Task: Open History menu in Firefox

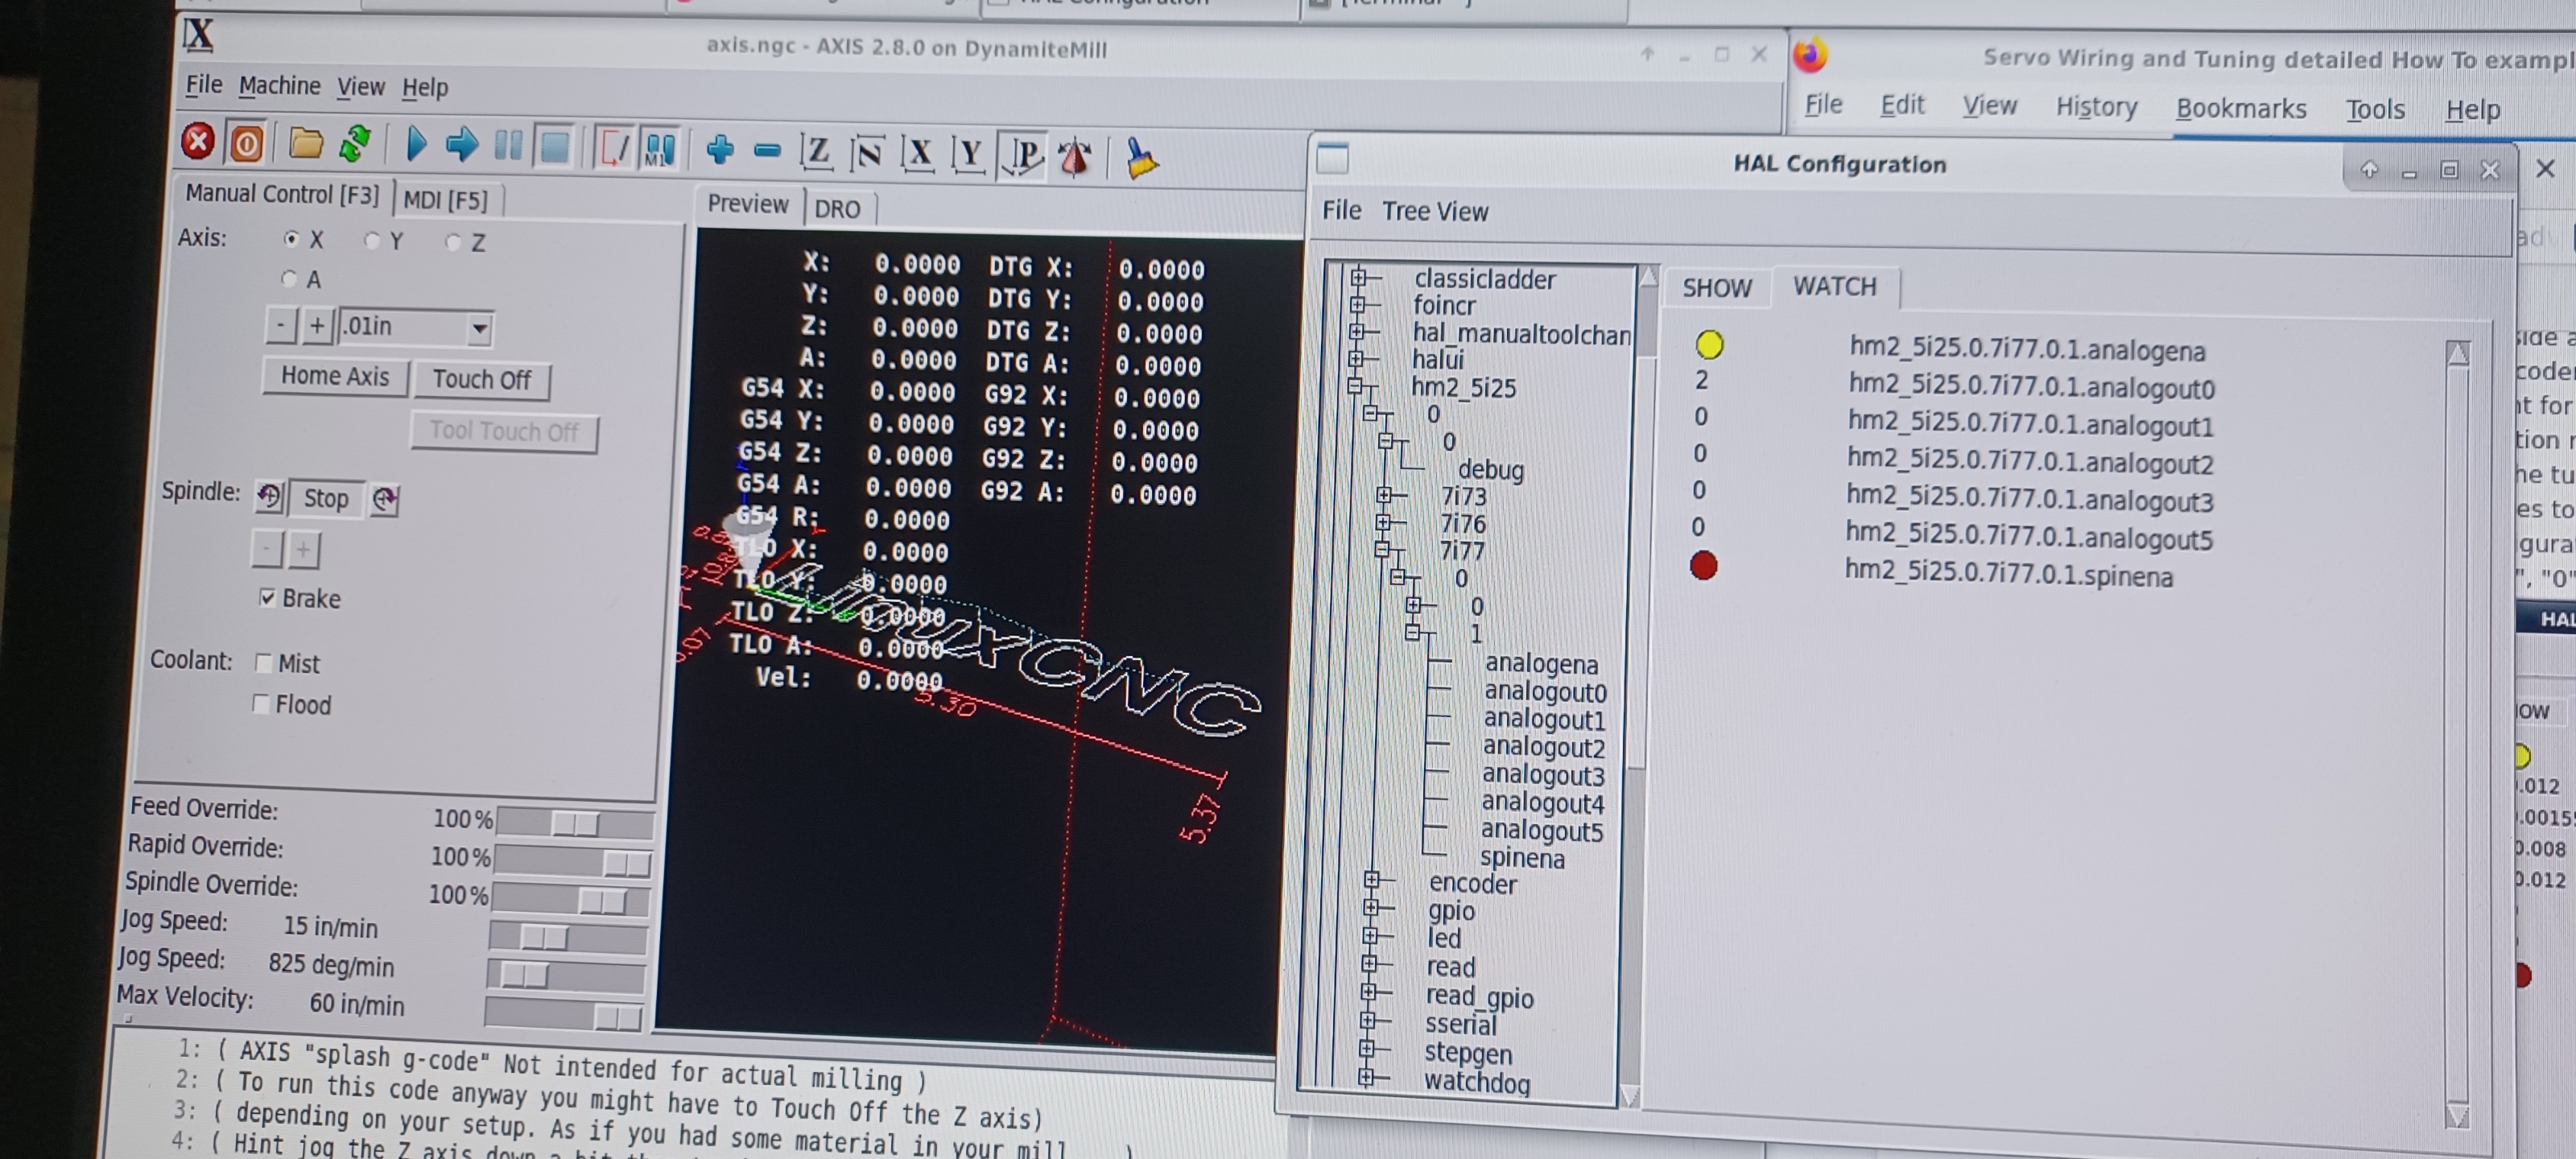Action: tap(2096, 106)
